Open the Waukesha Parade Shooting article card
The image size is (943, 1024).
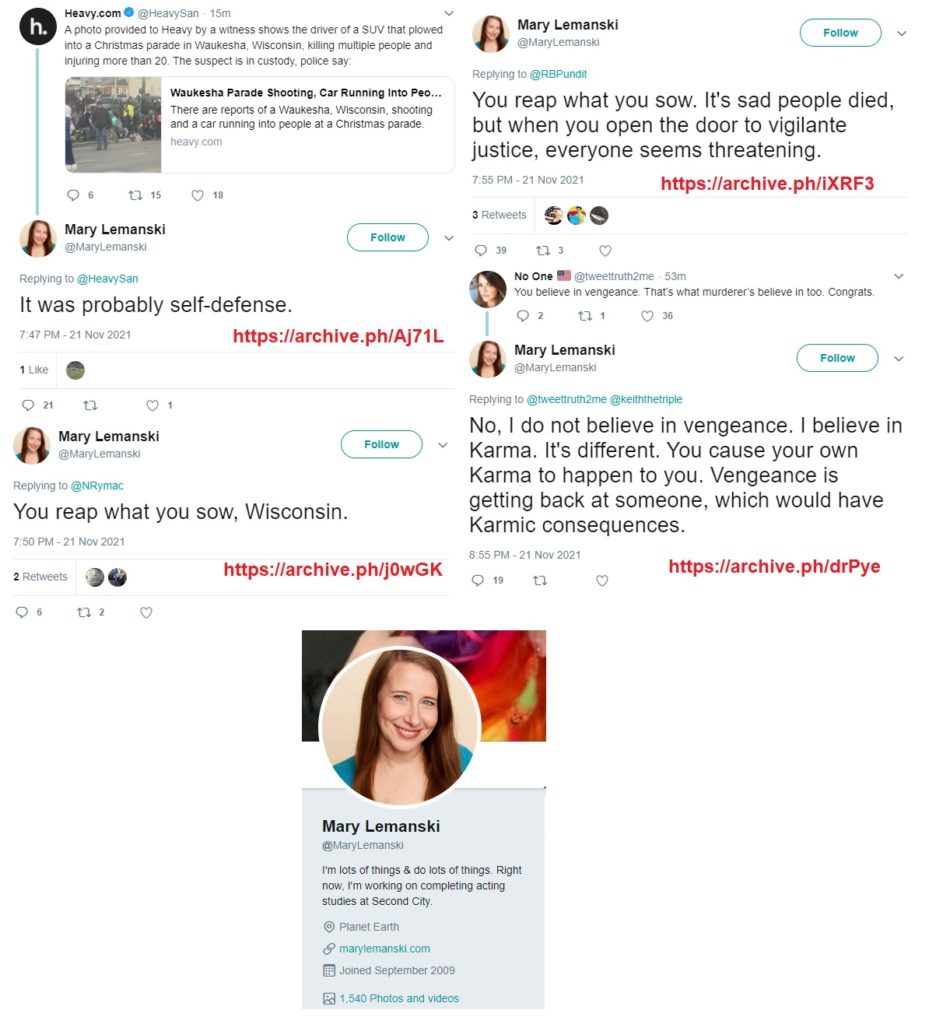coord(259,125)
